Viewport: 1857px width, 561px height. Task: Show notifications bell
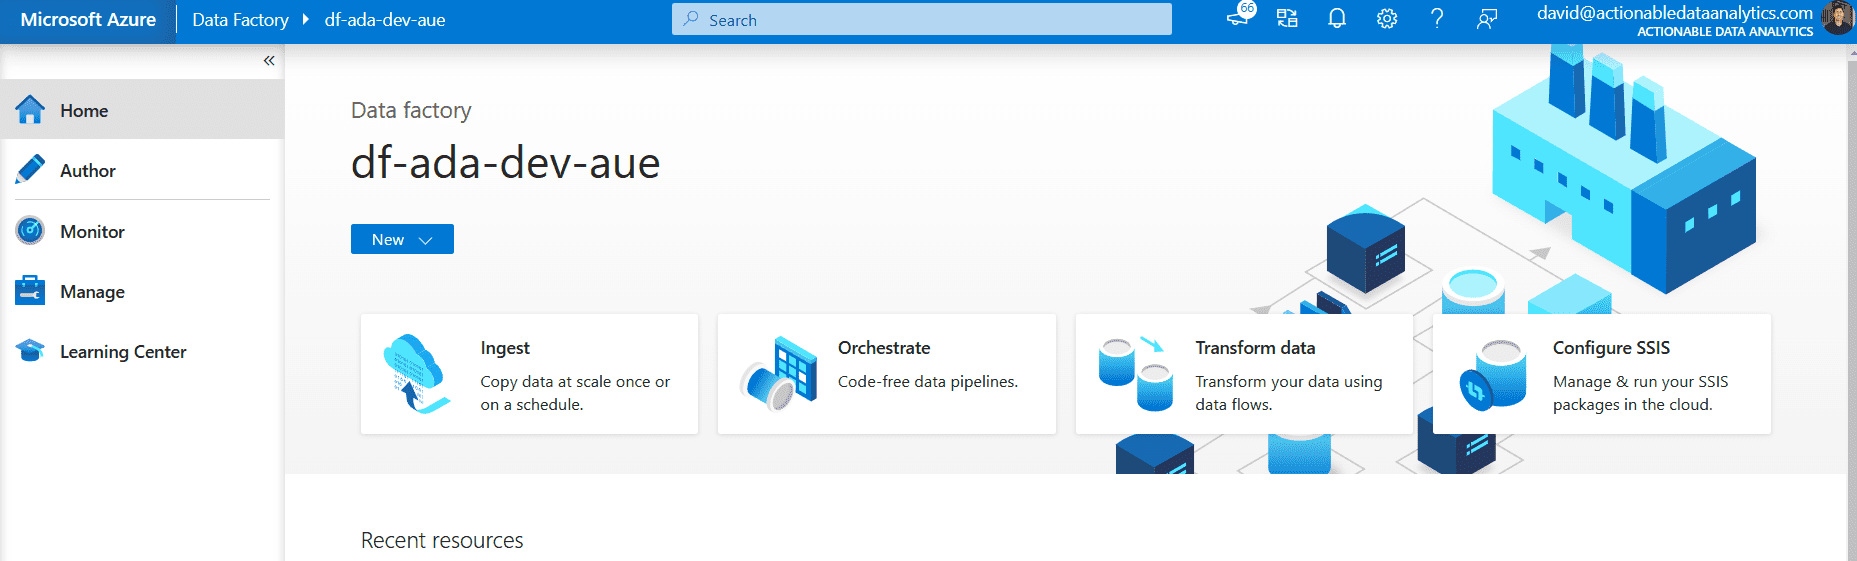click(x=1337, y=18)
